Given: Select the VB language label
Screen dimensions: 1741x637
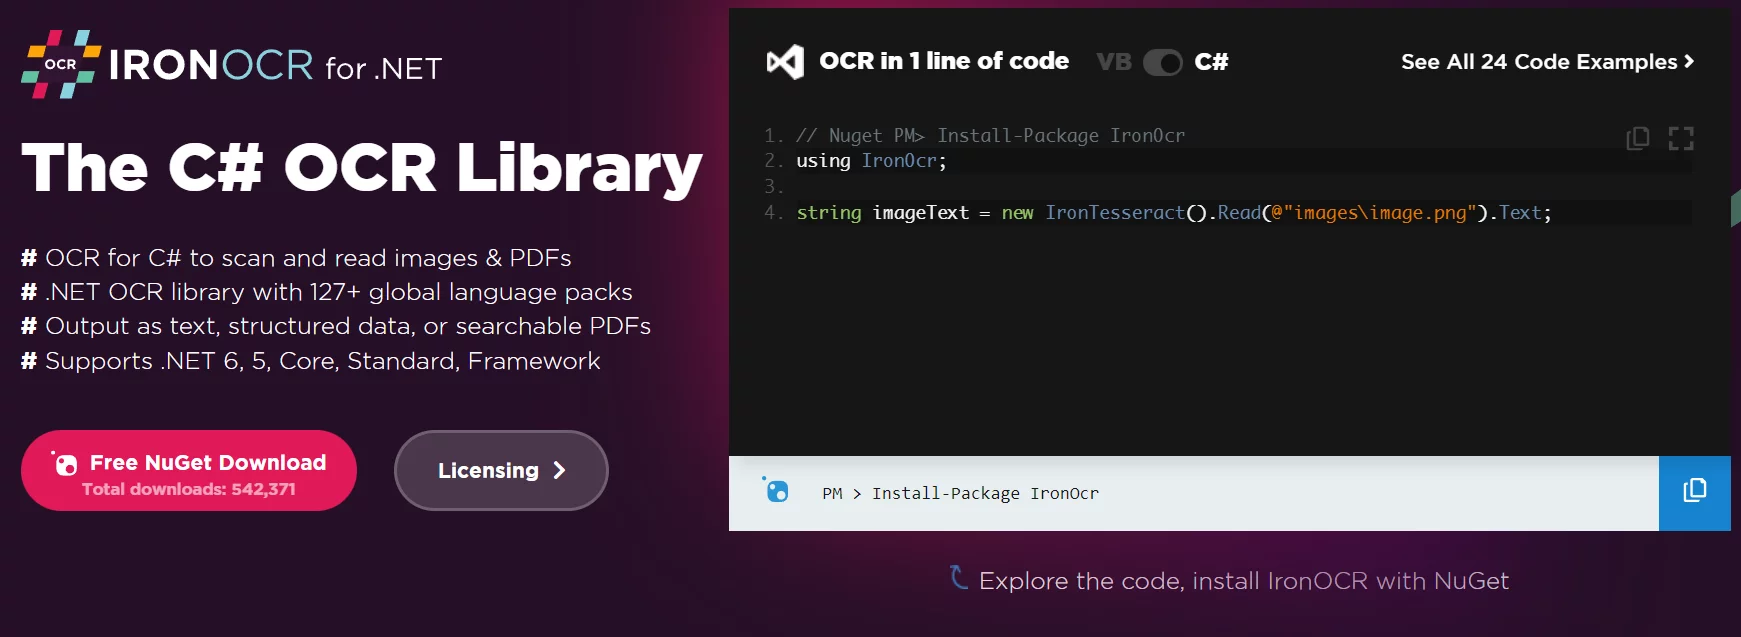Looking at the screenshot, I should coord(1113,62).
